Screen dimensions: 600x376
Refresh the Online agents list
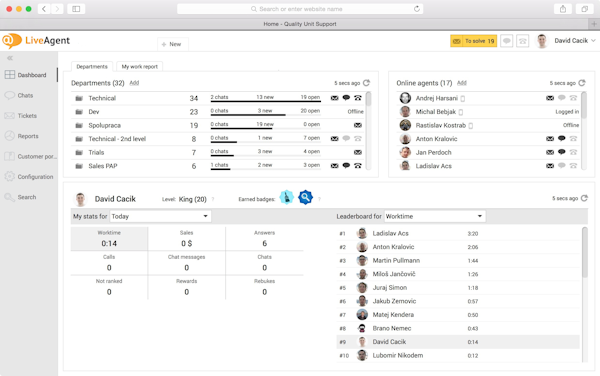[x=582, y=83]
